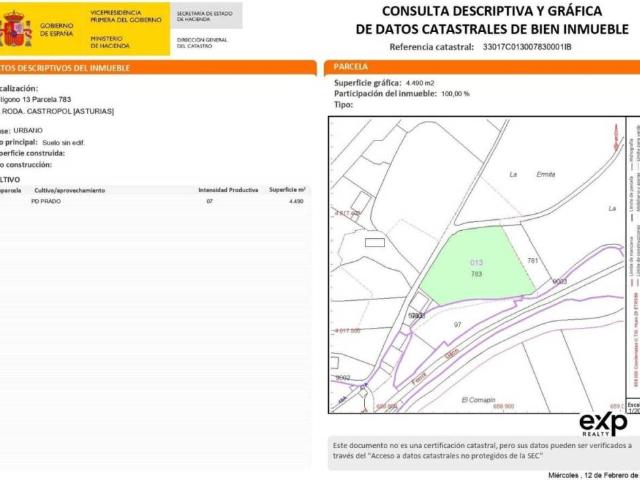The image size is (640, 480).
Task: Click the Spanish coat of arms emblem
Action: pos(16,29)
